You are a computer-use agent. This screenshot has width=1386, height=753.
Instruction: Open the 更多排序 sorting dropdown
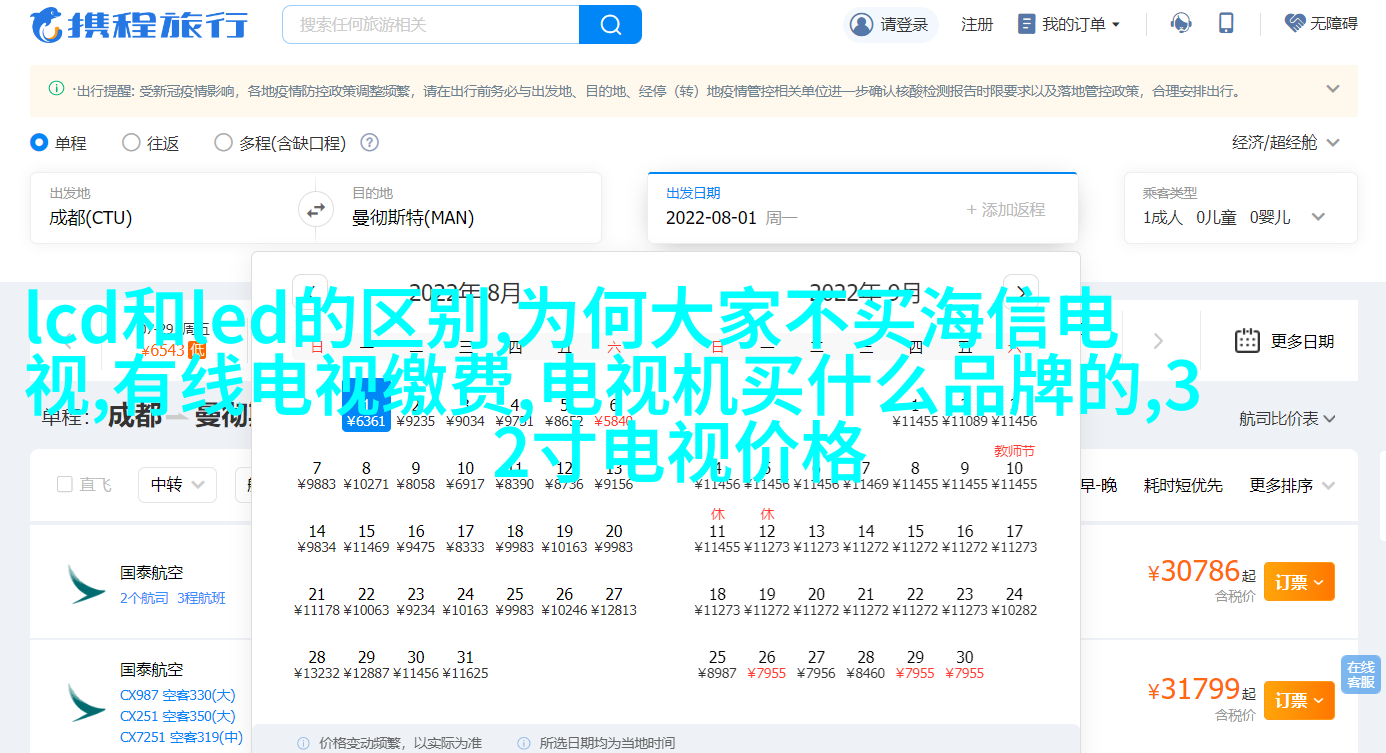pos(1293,485)
